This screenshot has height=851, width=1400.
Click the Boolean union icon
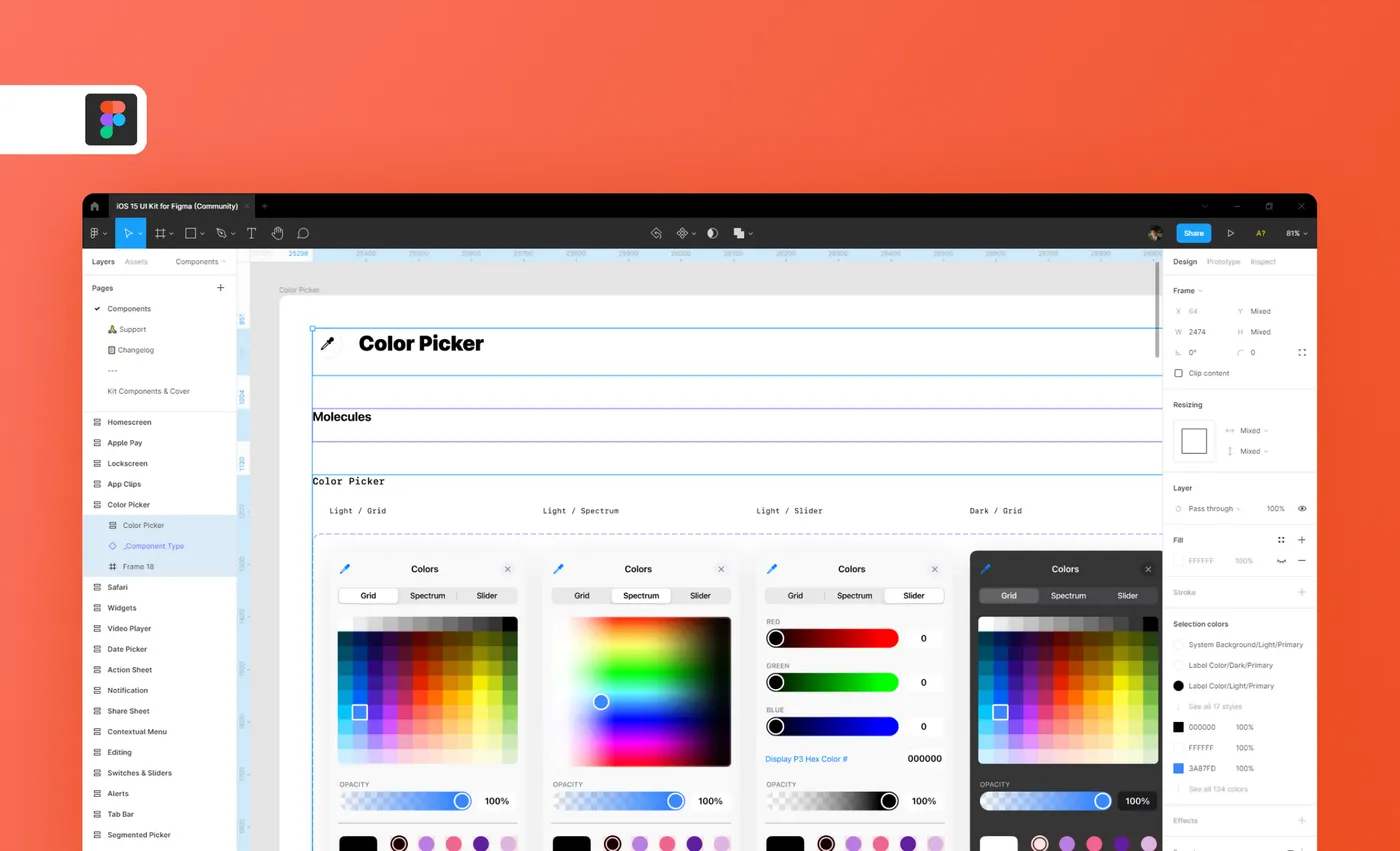[x=739, y=233]
